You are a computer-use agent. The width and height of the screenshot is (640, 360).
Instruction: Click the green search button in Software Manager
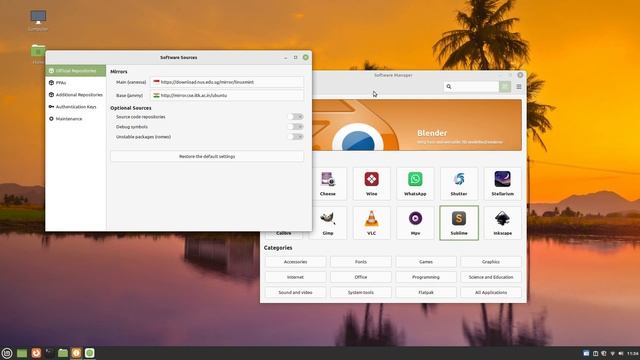click(505, 87)
